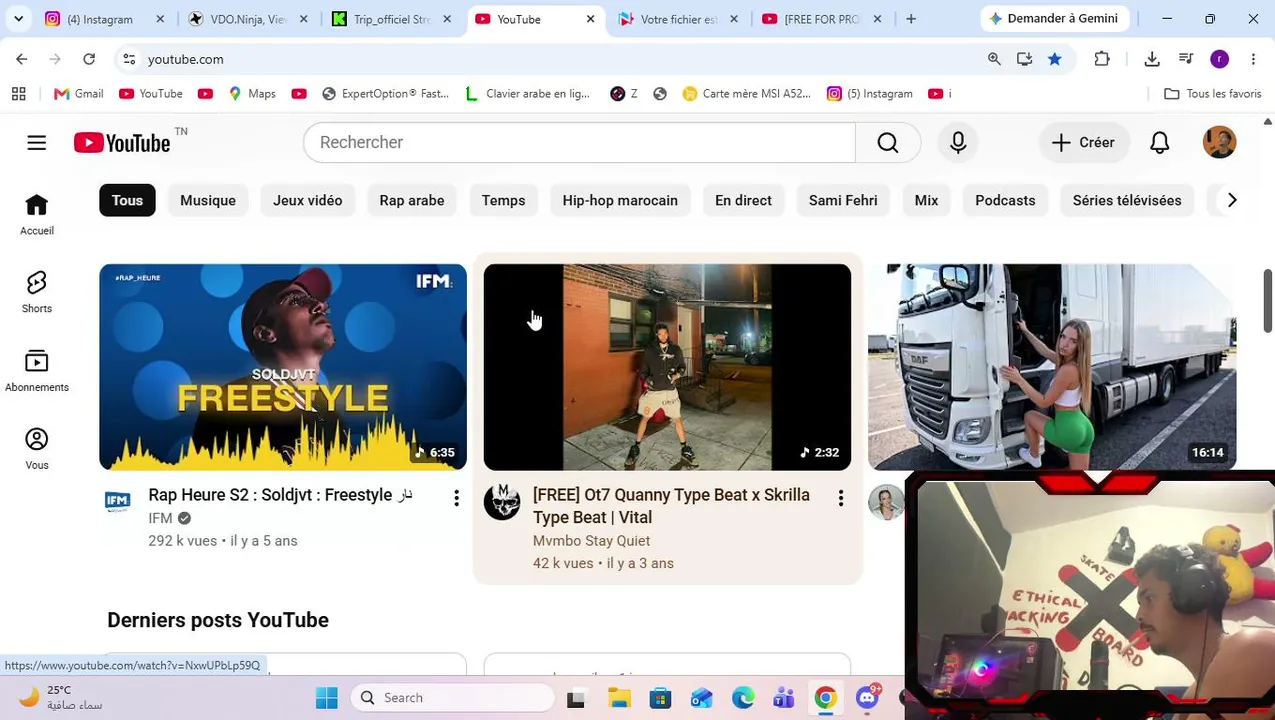Click the DAF truck video thumbnail

point(1052,367)
